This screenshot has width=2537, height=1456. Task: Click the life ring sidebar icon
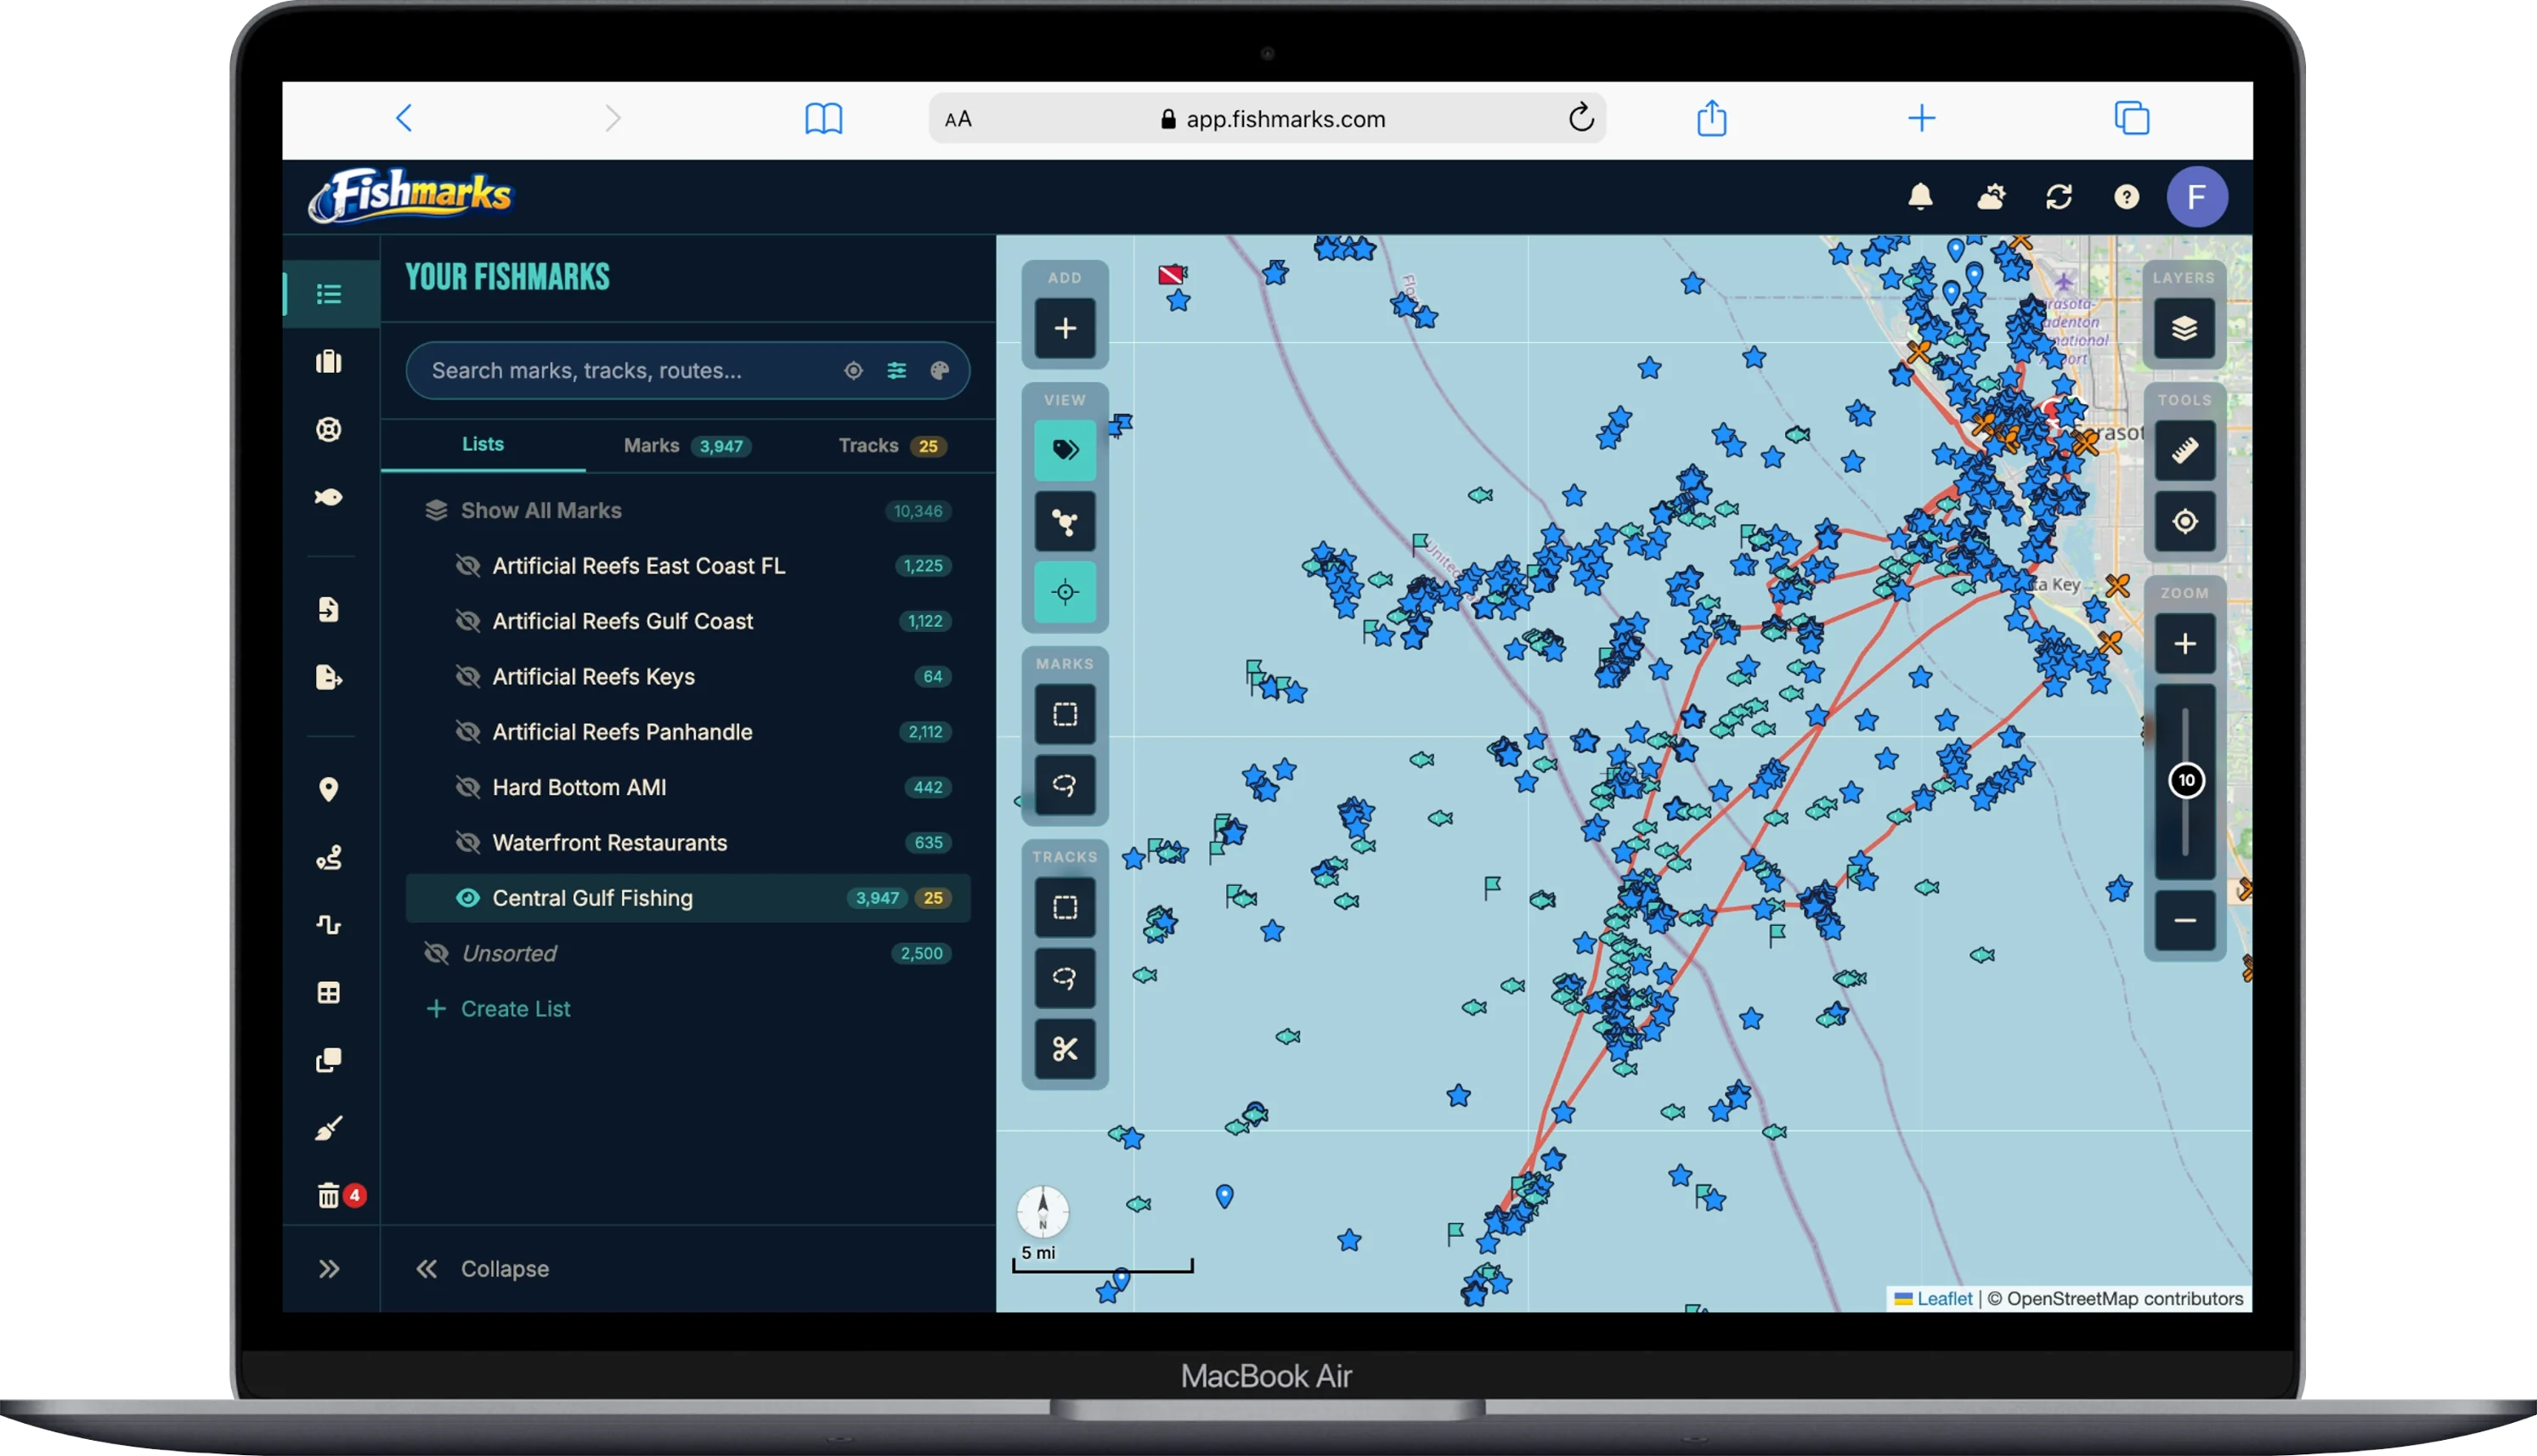point(329,430)
